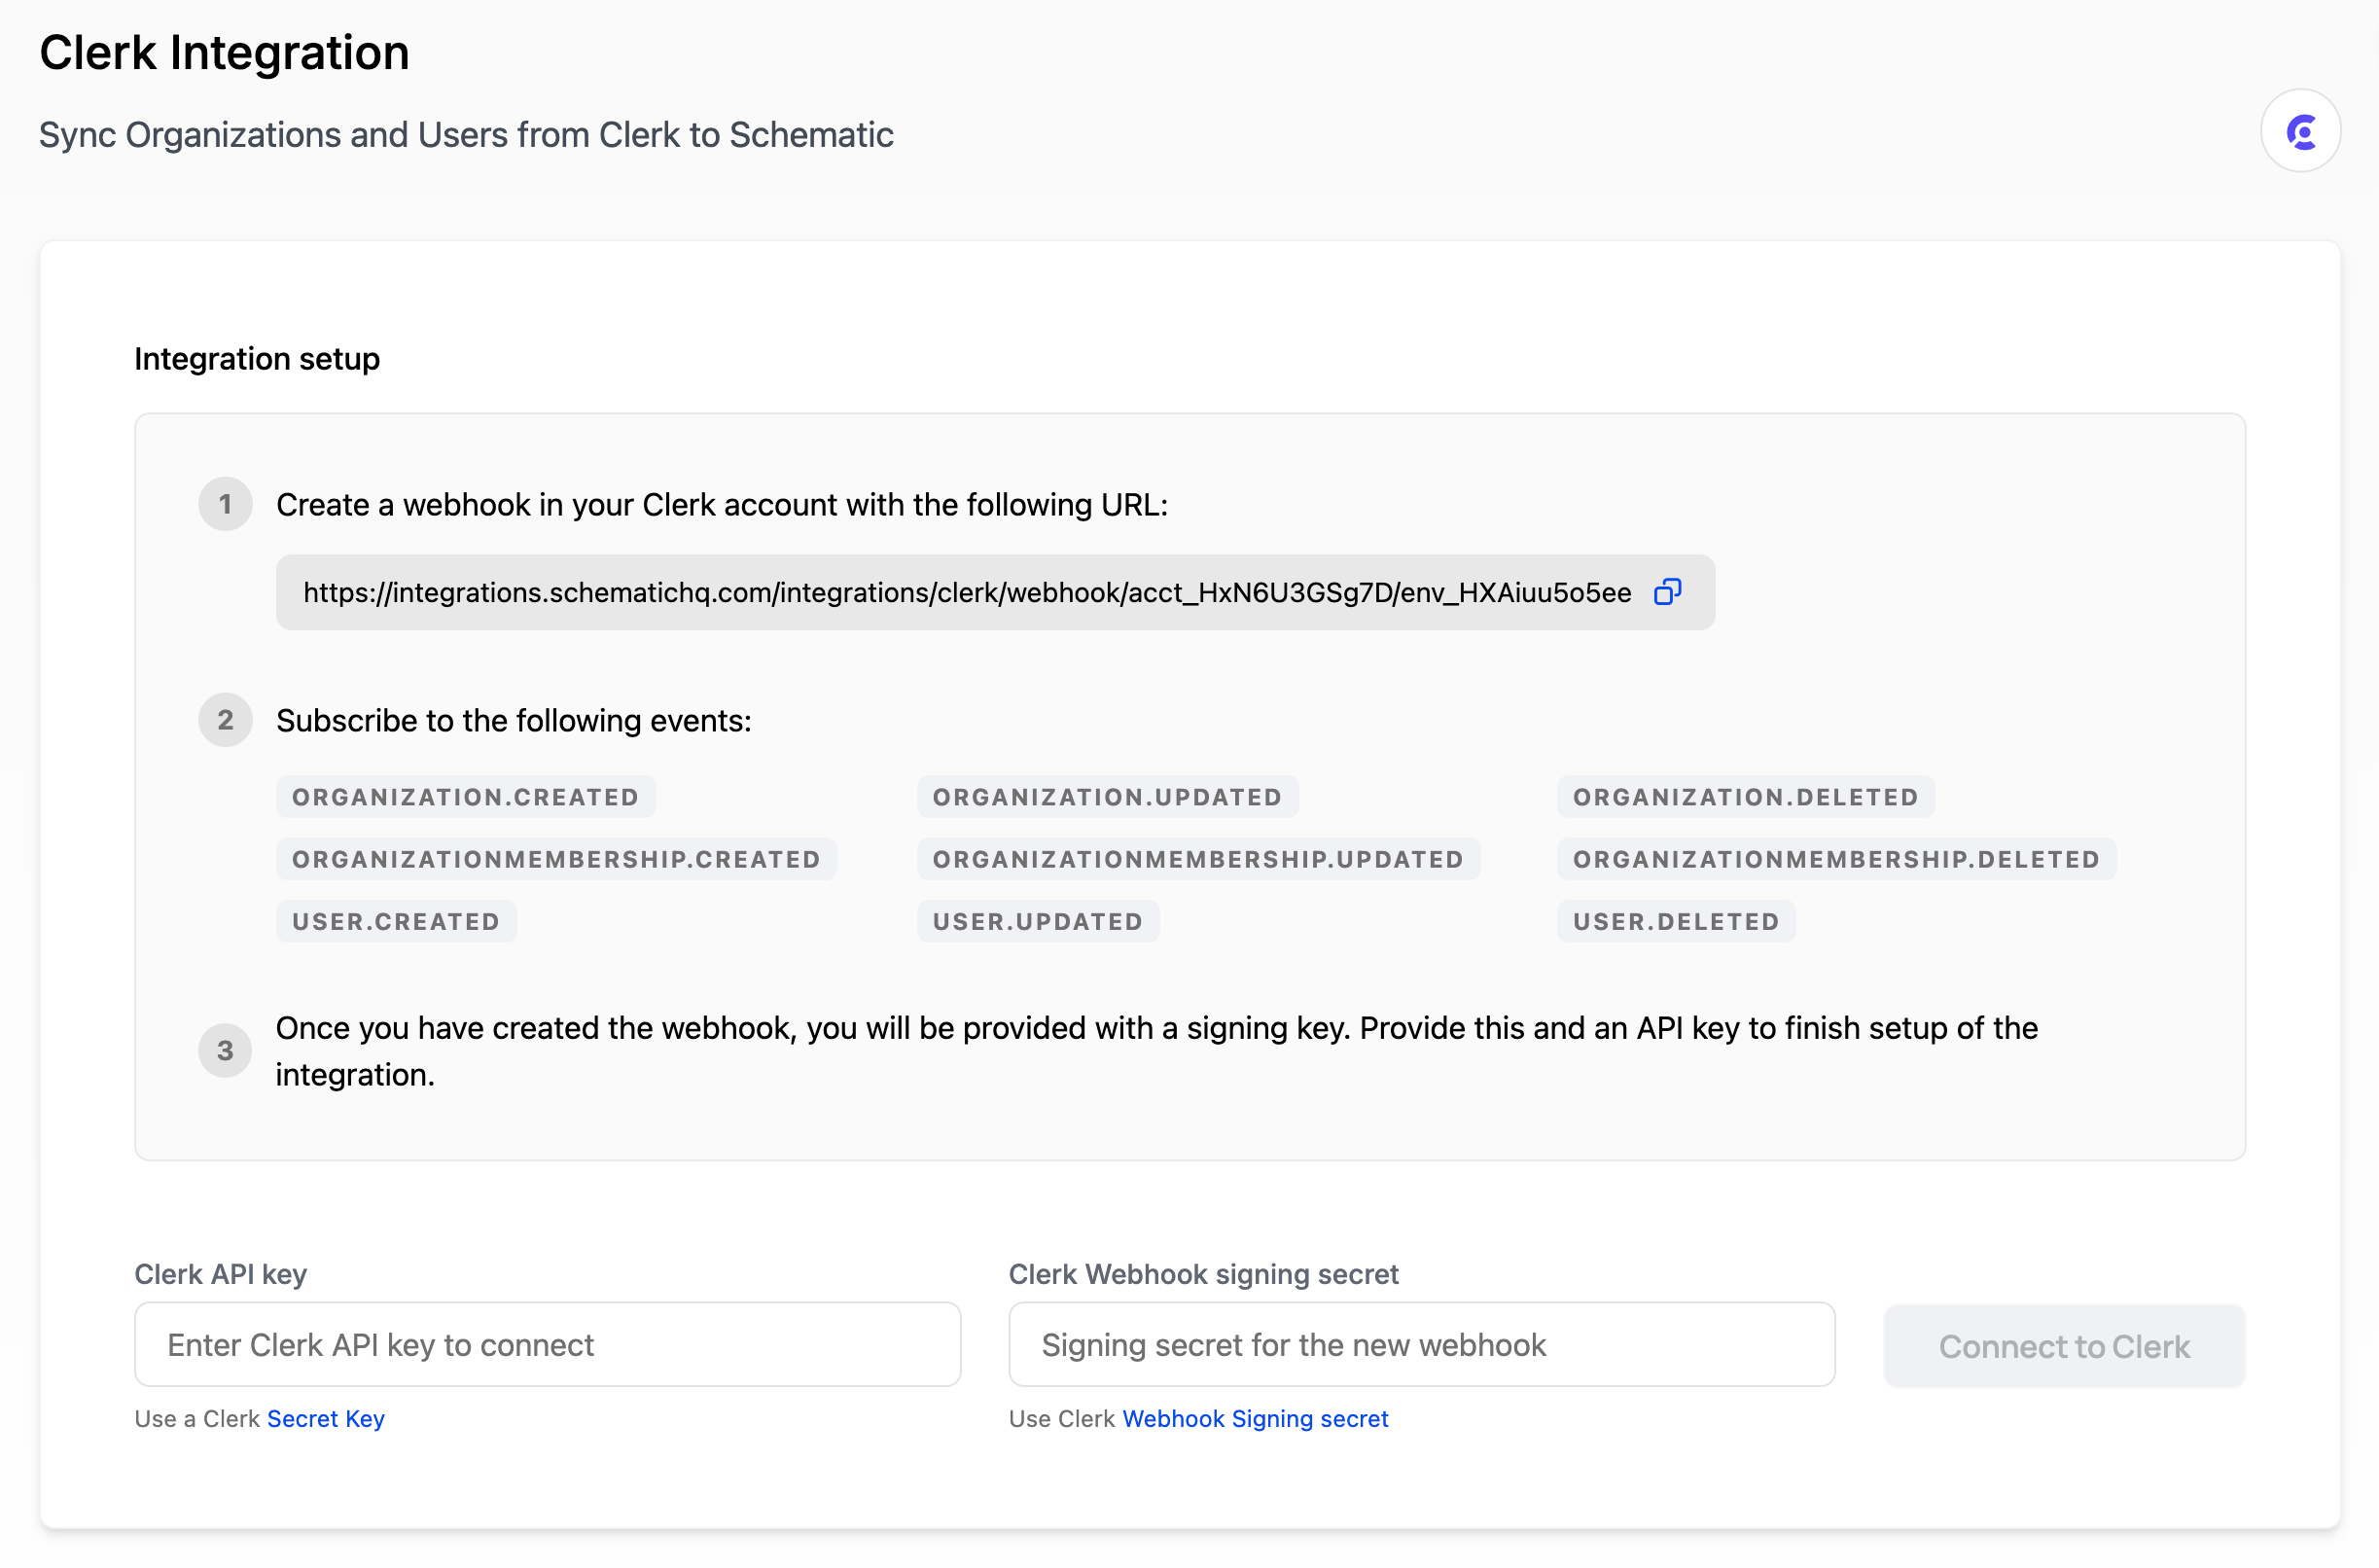
Task: Copy the webhook URL using copy icon
Action: click(1666, 591)
